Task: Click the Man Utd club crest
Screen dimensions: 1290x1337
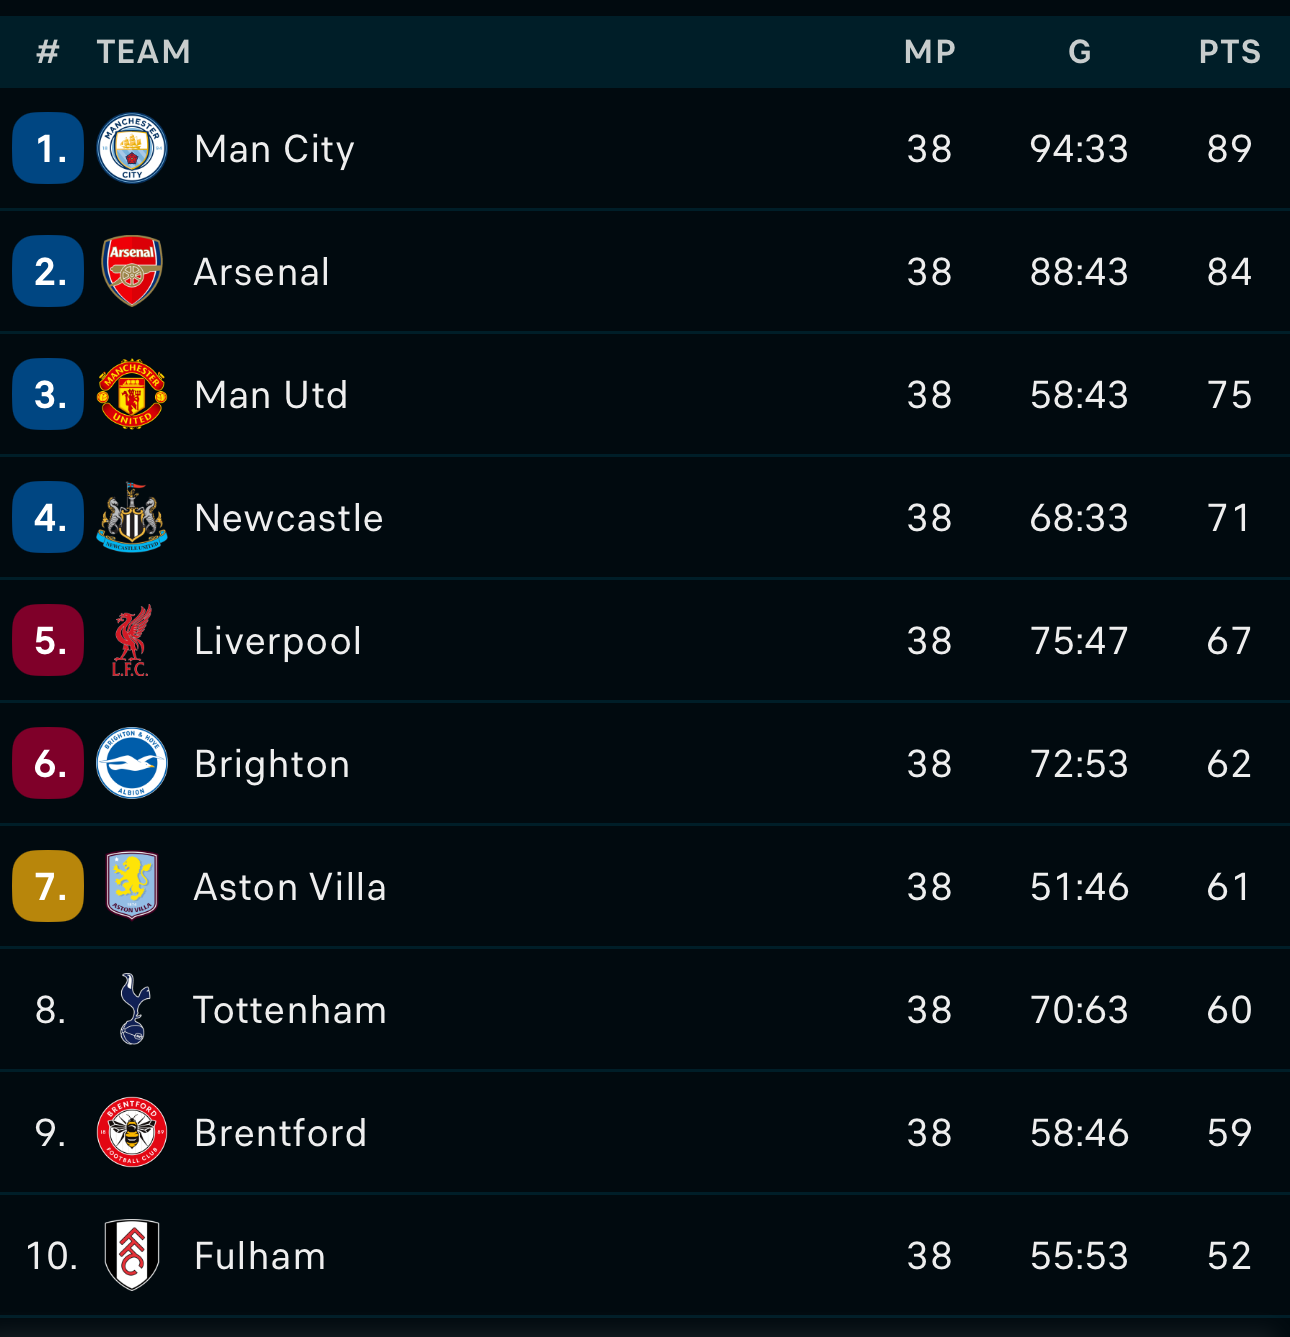Action: click(x=132, y=394)
